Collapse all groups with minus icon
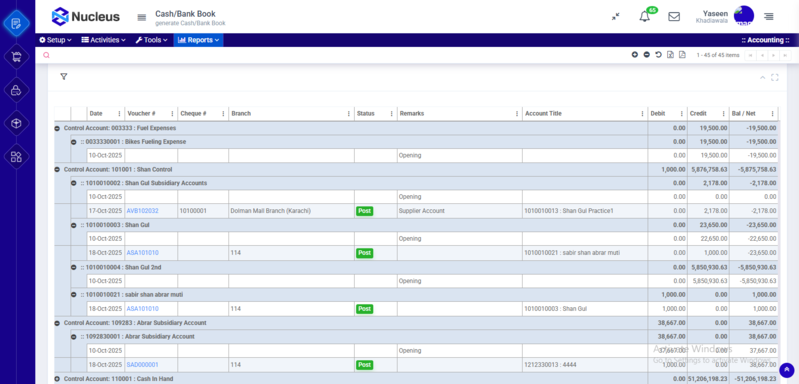The image size is (799, 384). tap(647, 54)
